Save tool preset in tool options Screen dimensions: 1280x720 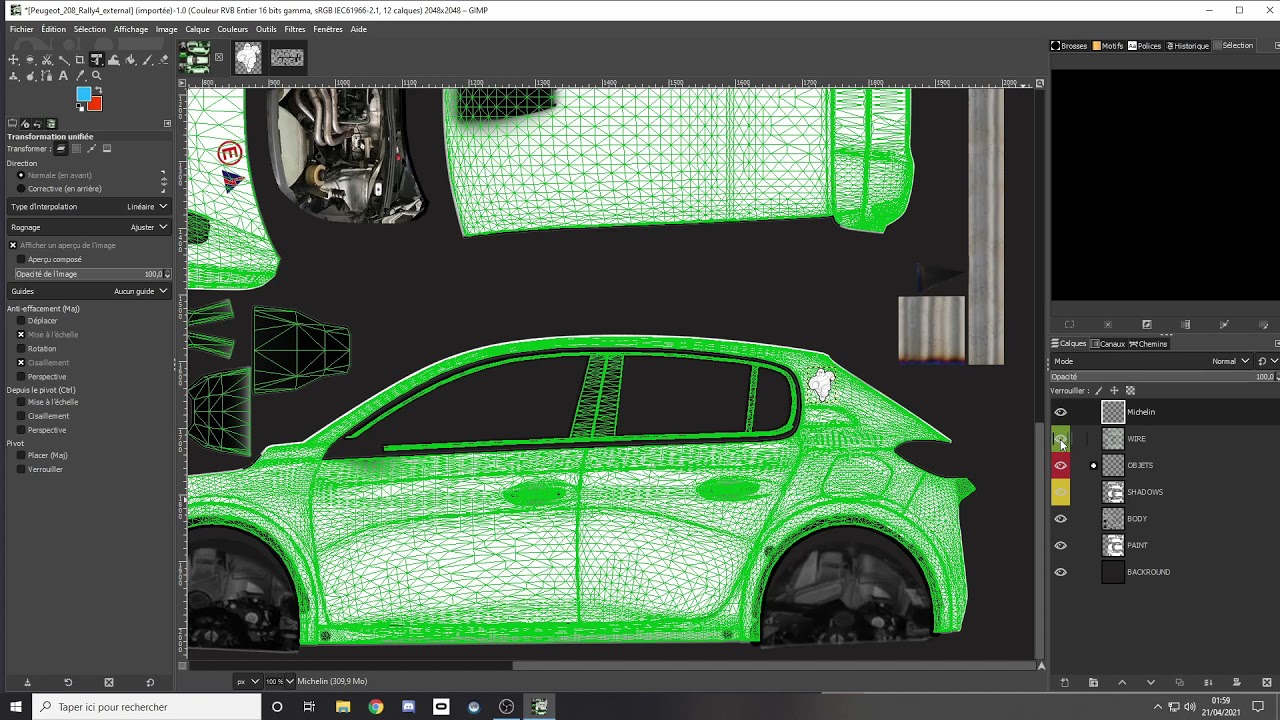click(x=27, y=682)
